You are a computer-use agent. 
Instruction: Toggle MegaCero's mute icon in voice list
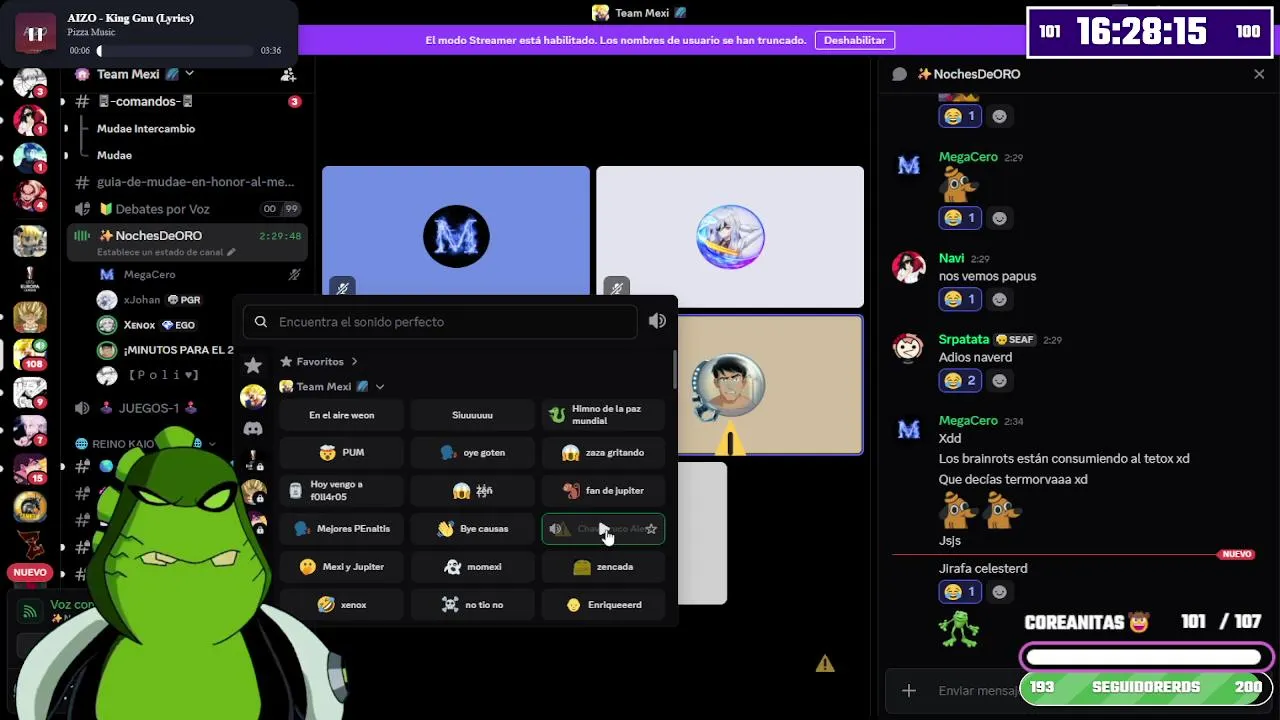[294, 274]
